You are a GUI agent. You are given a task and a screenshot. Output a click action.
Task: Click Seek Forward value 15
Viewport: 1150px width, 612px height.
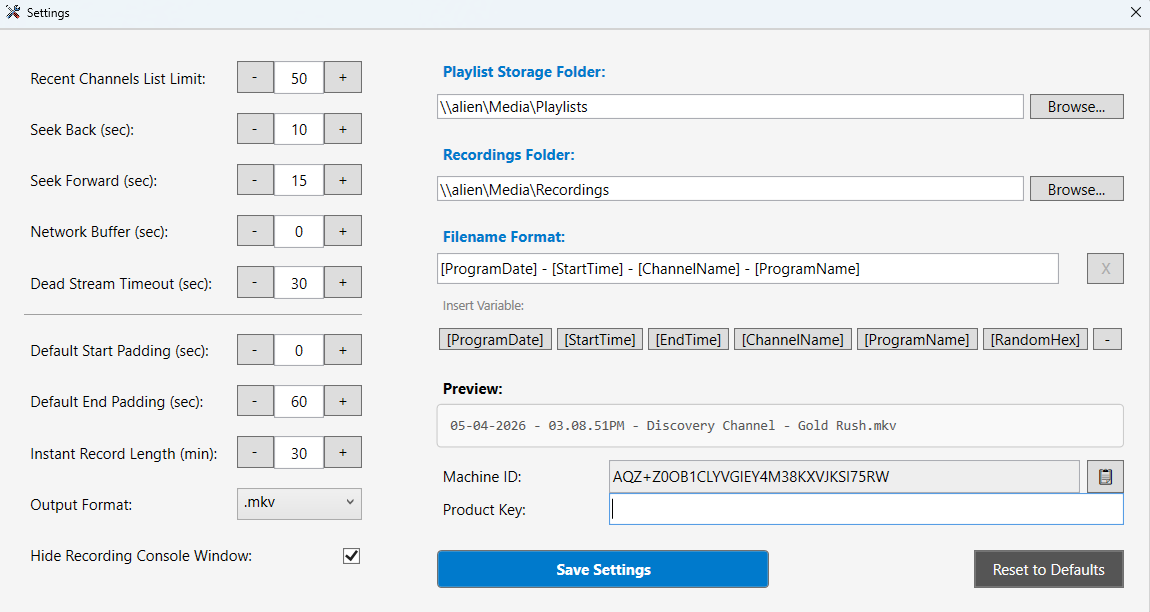point(299,181)
